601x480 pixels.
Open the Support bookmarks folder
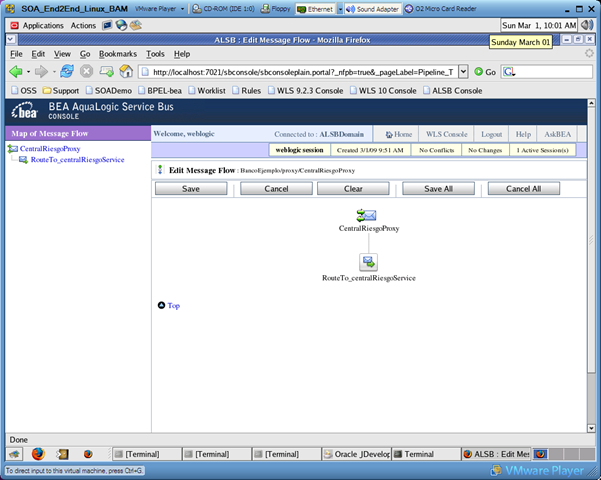pyautogui.click(x=61, y=91)
